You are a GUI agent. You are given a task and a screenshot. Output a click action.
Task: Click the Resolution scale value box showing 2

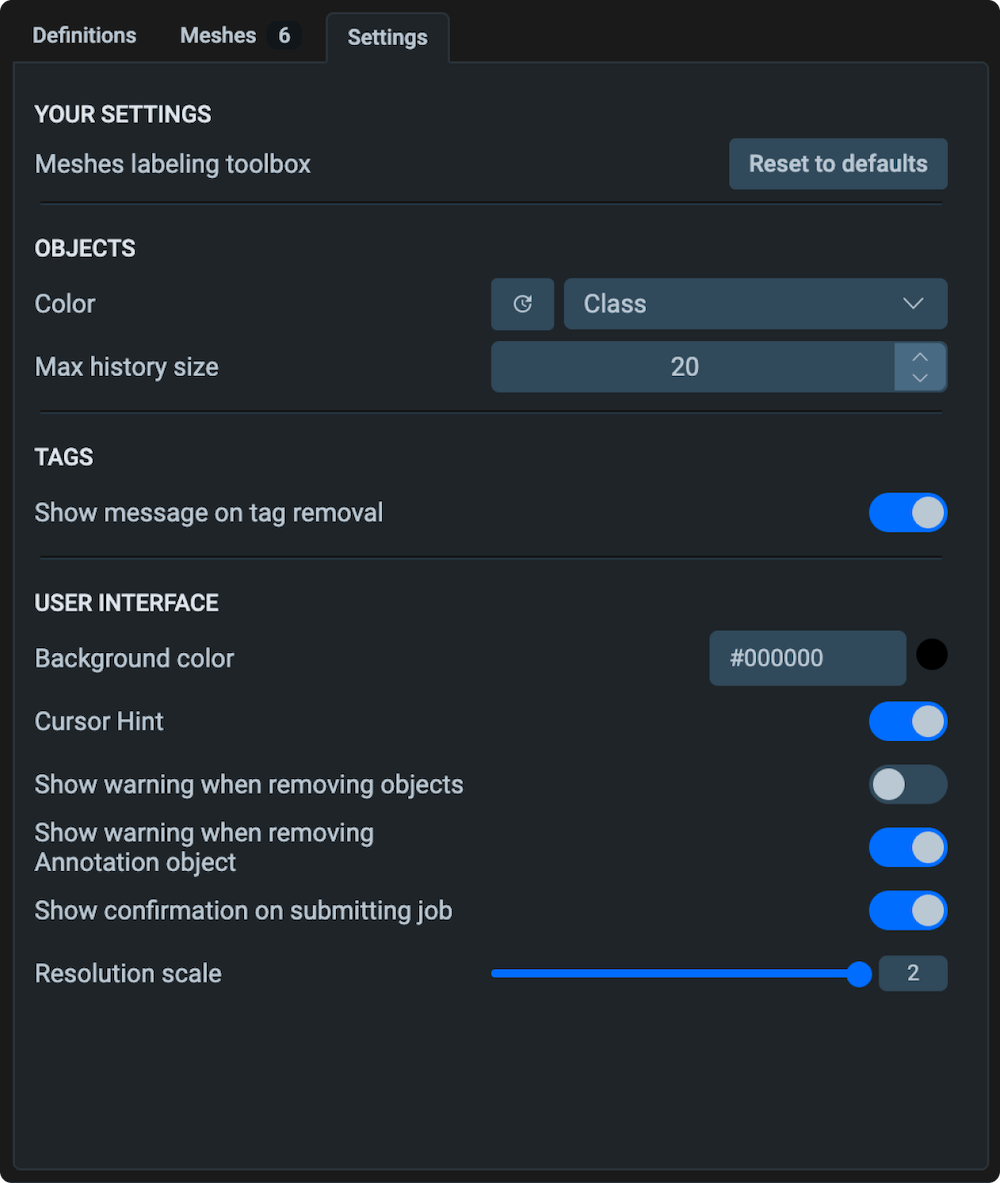pyautogui.click(x=913, y=973)
